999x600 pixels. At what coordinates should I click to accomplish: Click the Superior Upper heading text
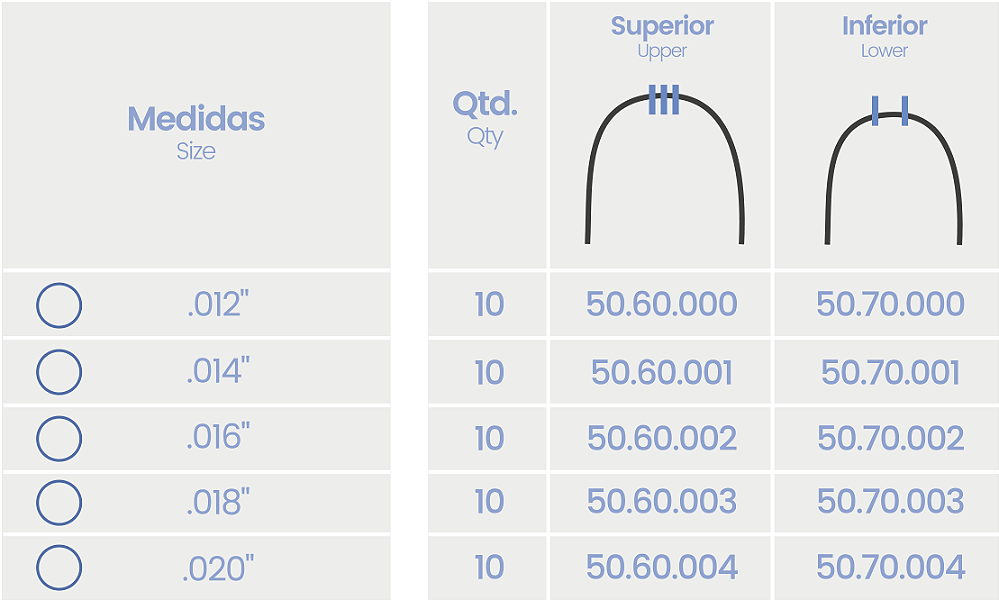[662, 36]
